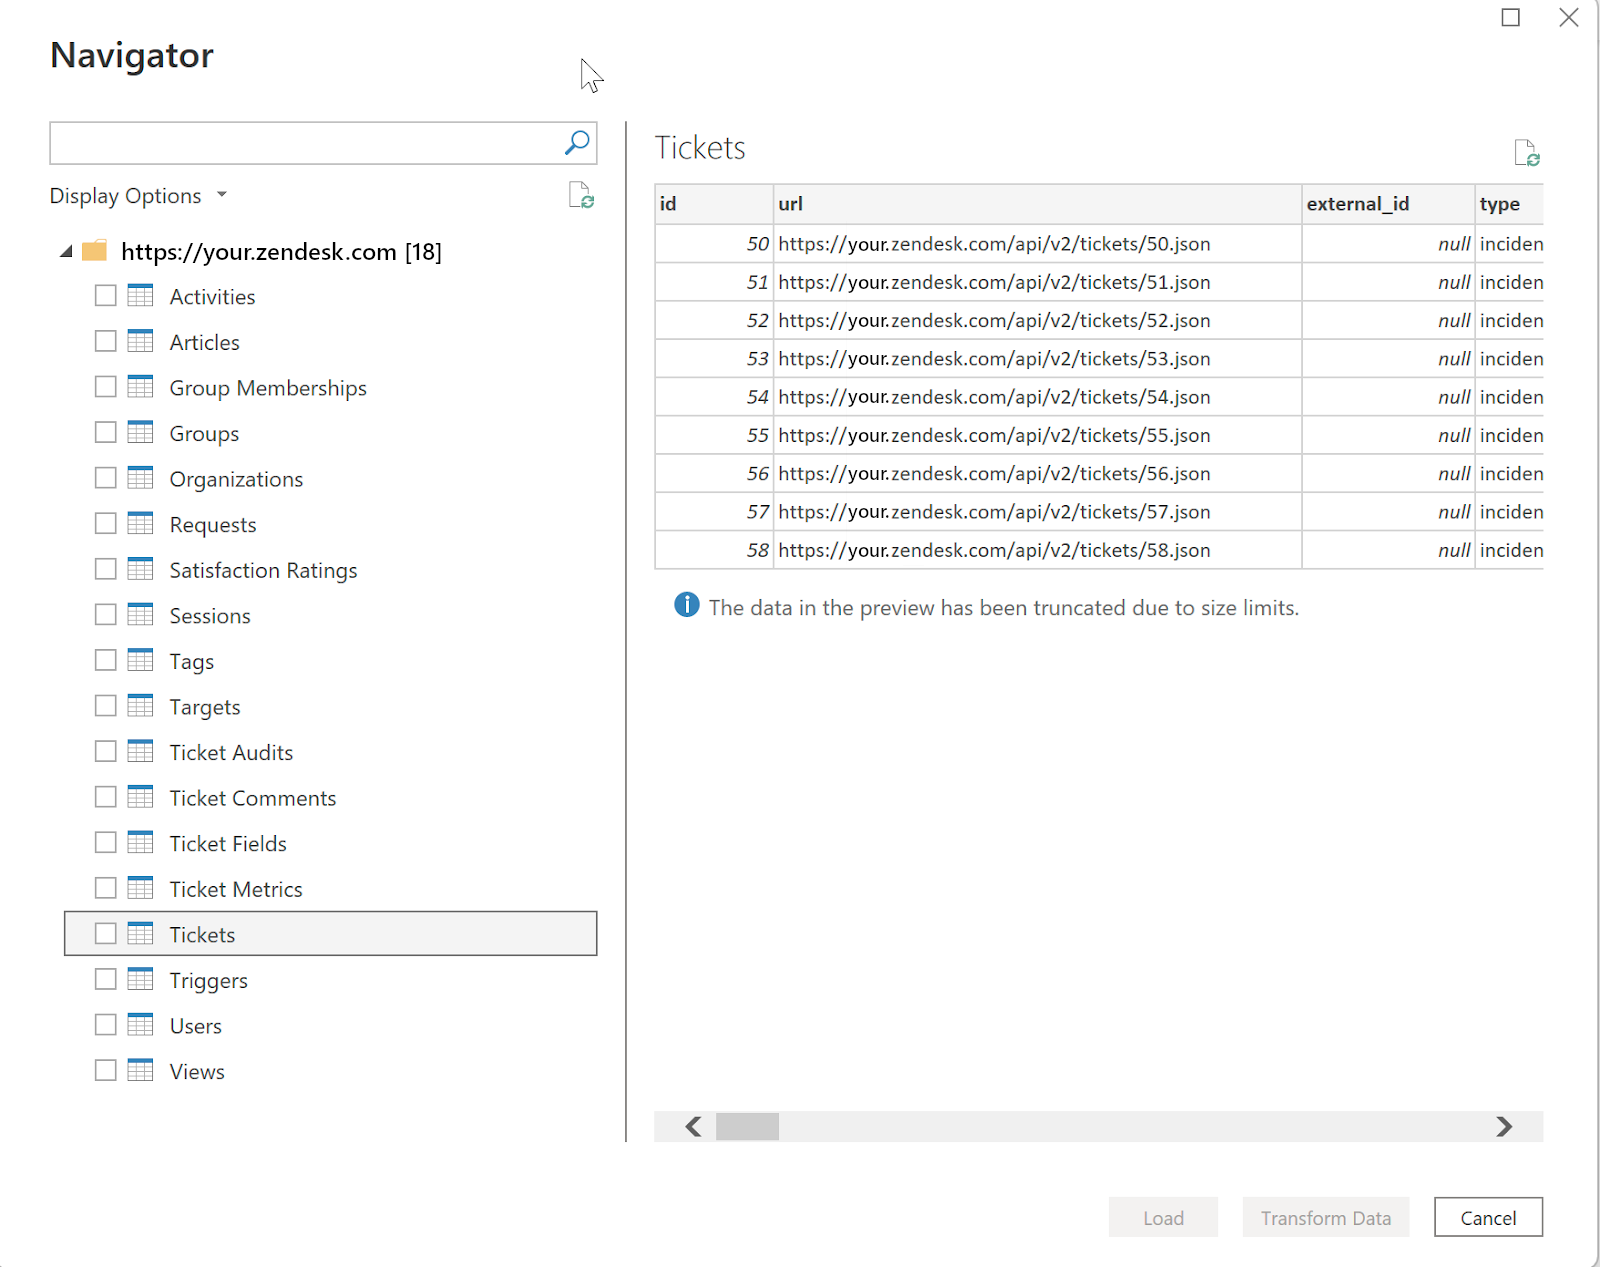Click the table icon next to Users
Screen dimensions: 1600x1267
click(139, 1025)
